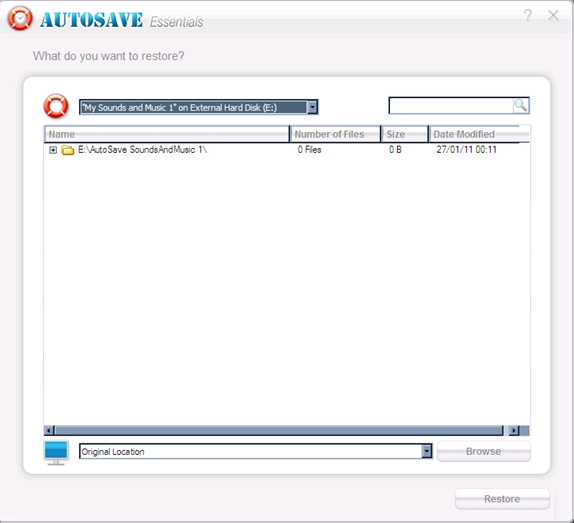The image size is (574, 523).
Task: Click inside the search text field
Action: 451,106
